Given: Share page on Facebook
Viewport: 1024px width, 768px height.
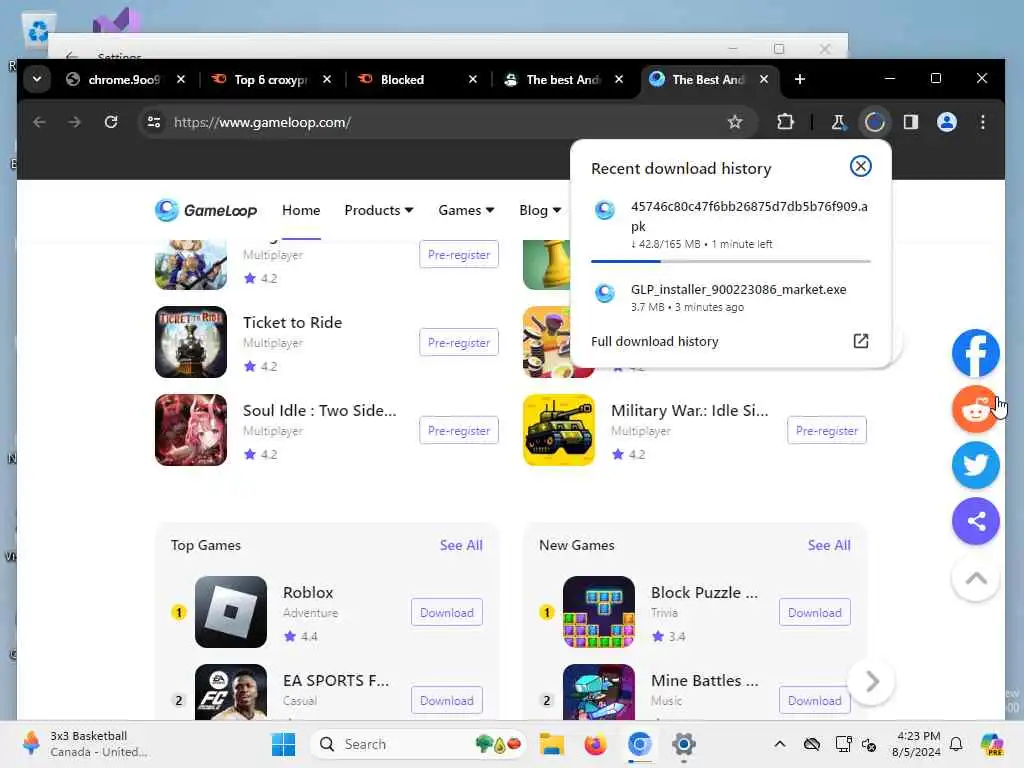Looking at the screenshot, I should click(x=976, y=353).
